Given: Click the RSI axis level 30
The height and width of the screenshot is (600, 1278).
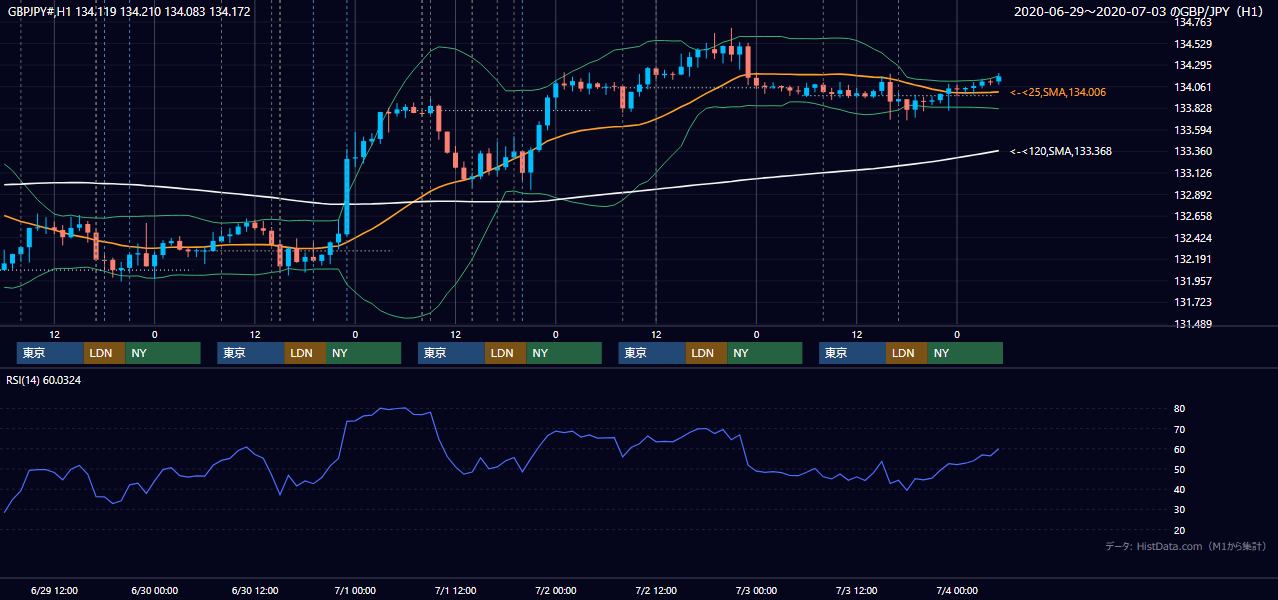Looking at the screenshot, I should 1180,510.
